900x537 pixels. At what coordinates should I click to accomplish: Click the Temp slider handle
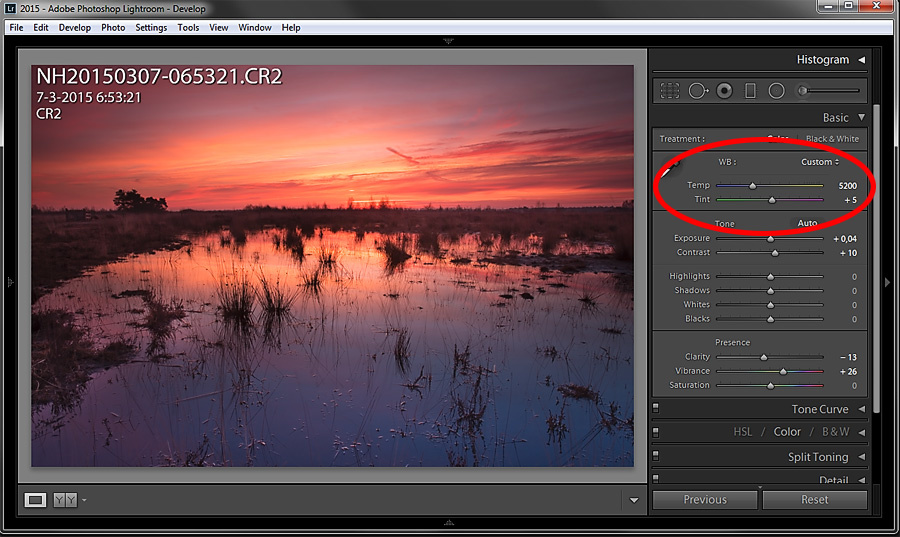coord(752,185)
